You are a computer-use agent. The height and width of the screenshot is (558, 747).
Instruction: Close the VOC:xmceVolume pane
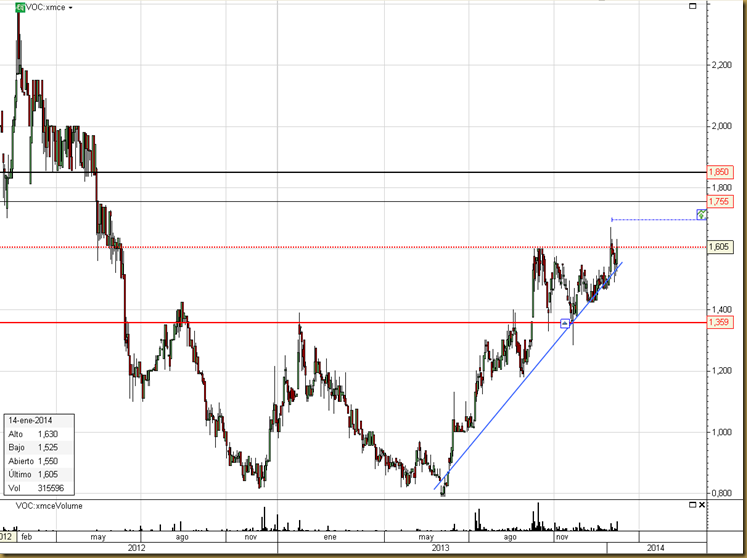(x=702, y=505)
